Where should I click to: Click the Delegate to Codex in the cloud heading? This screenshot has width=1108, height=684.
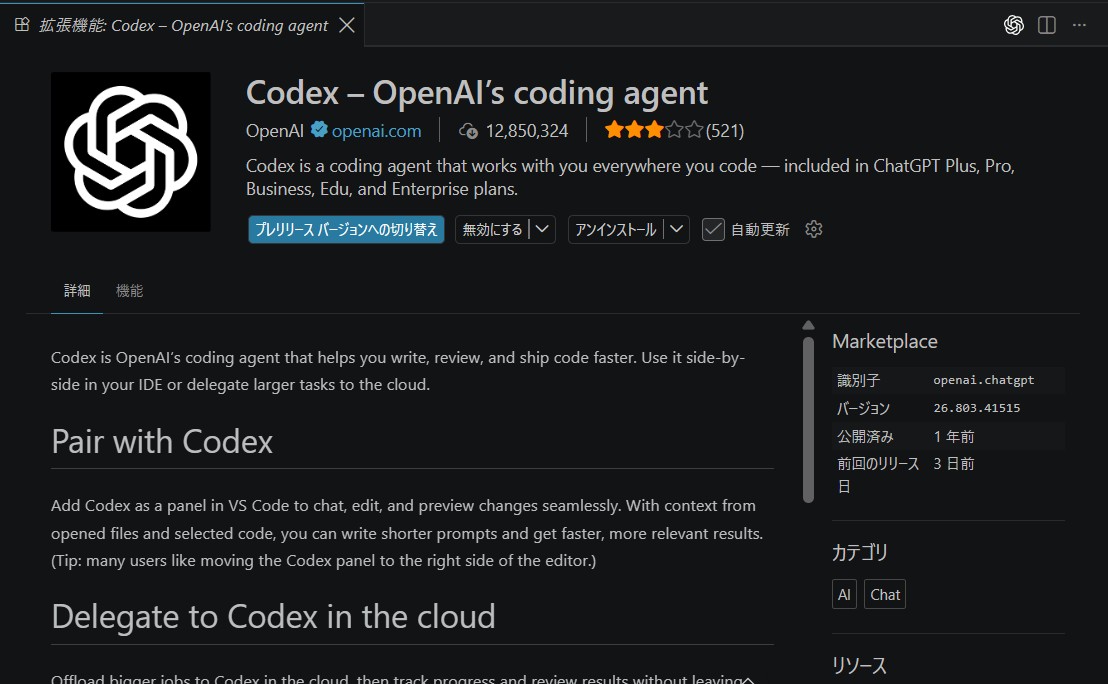273,617
